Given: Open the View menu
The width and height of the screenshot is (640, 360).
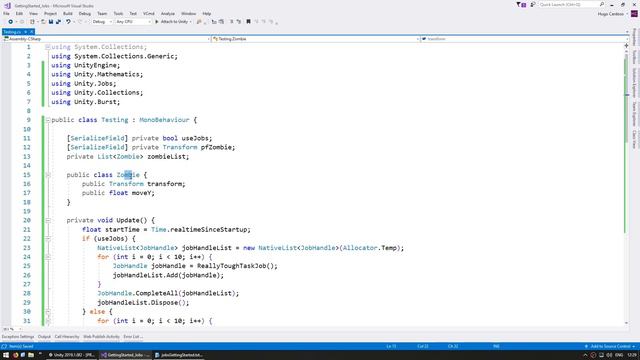Looking at the screenshot, I should pyautogui.click(x=33, y=13).
